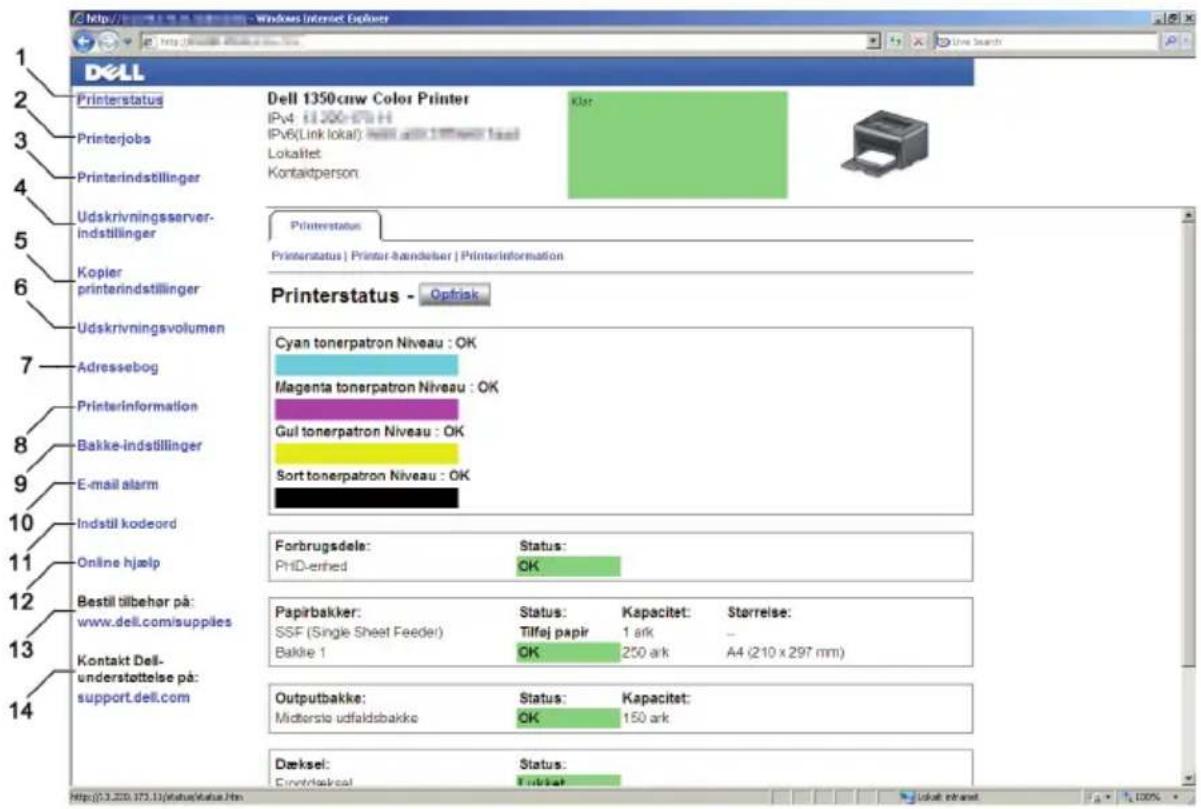Viewport: 1201px width, 809px height.
Task: Click the '150 ark' capacity value
Action: point(645,718)
